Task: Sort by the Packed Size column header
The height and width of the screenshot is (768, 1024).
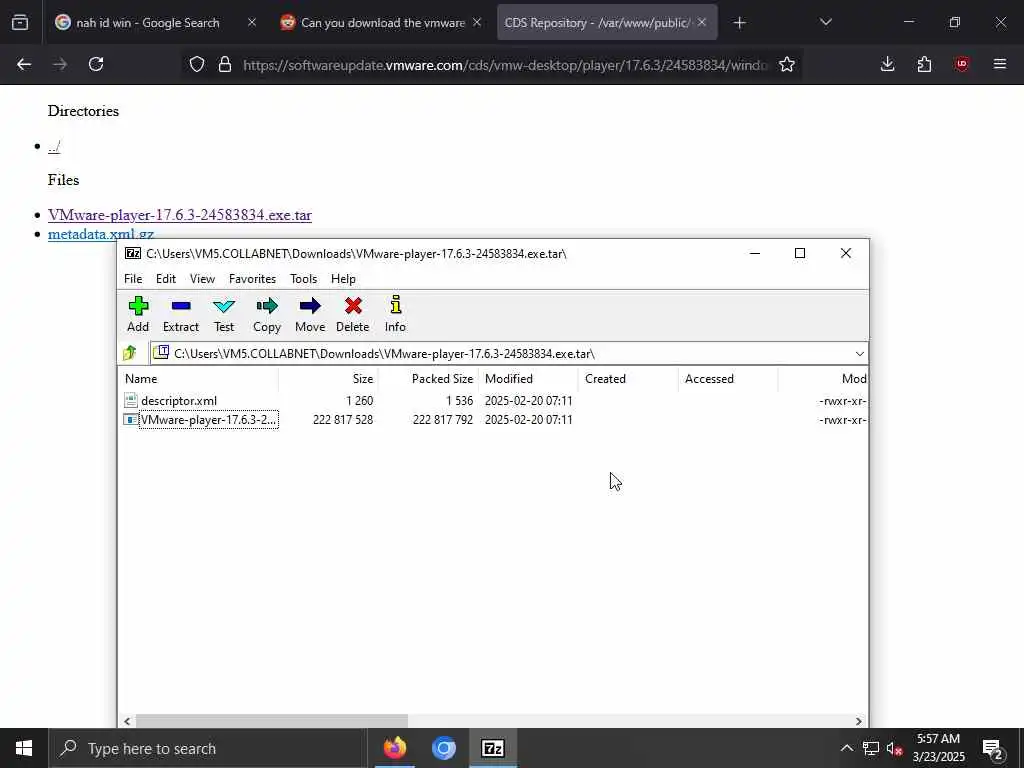Action: pyautogui.click(x=428, y=379)
